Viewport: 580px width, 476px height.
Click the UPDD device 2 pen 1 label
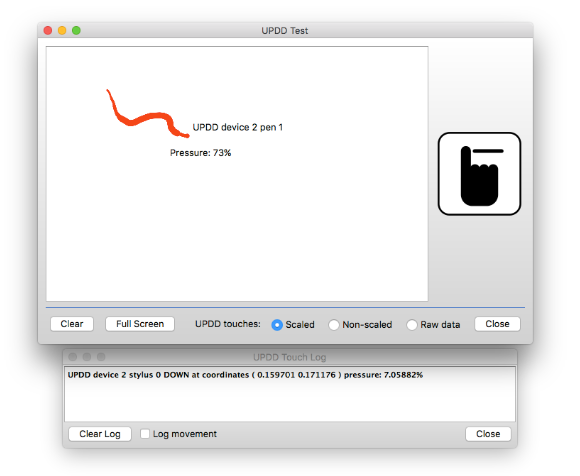pyautogui.click(x=237, y=127)
